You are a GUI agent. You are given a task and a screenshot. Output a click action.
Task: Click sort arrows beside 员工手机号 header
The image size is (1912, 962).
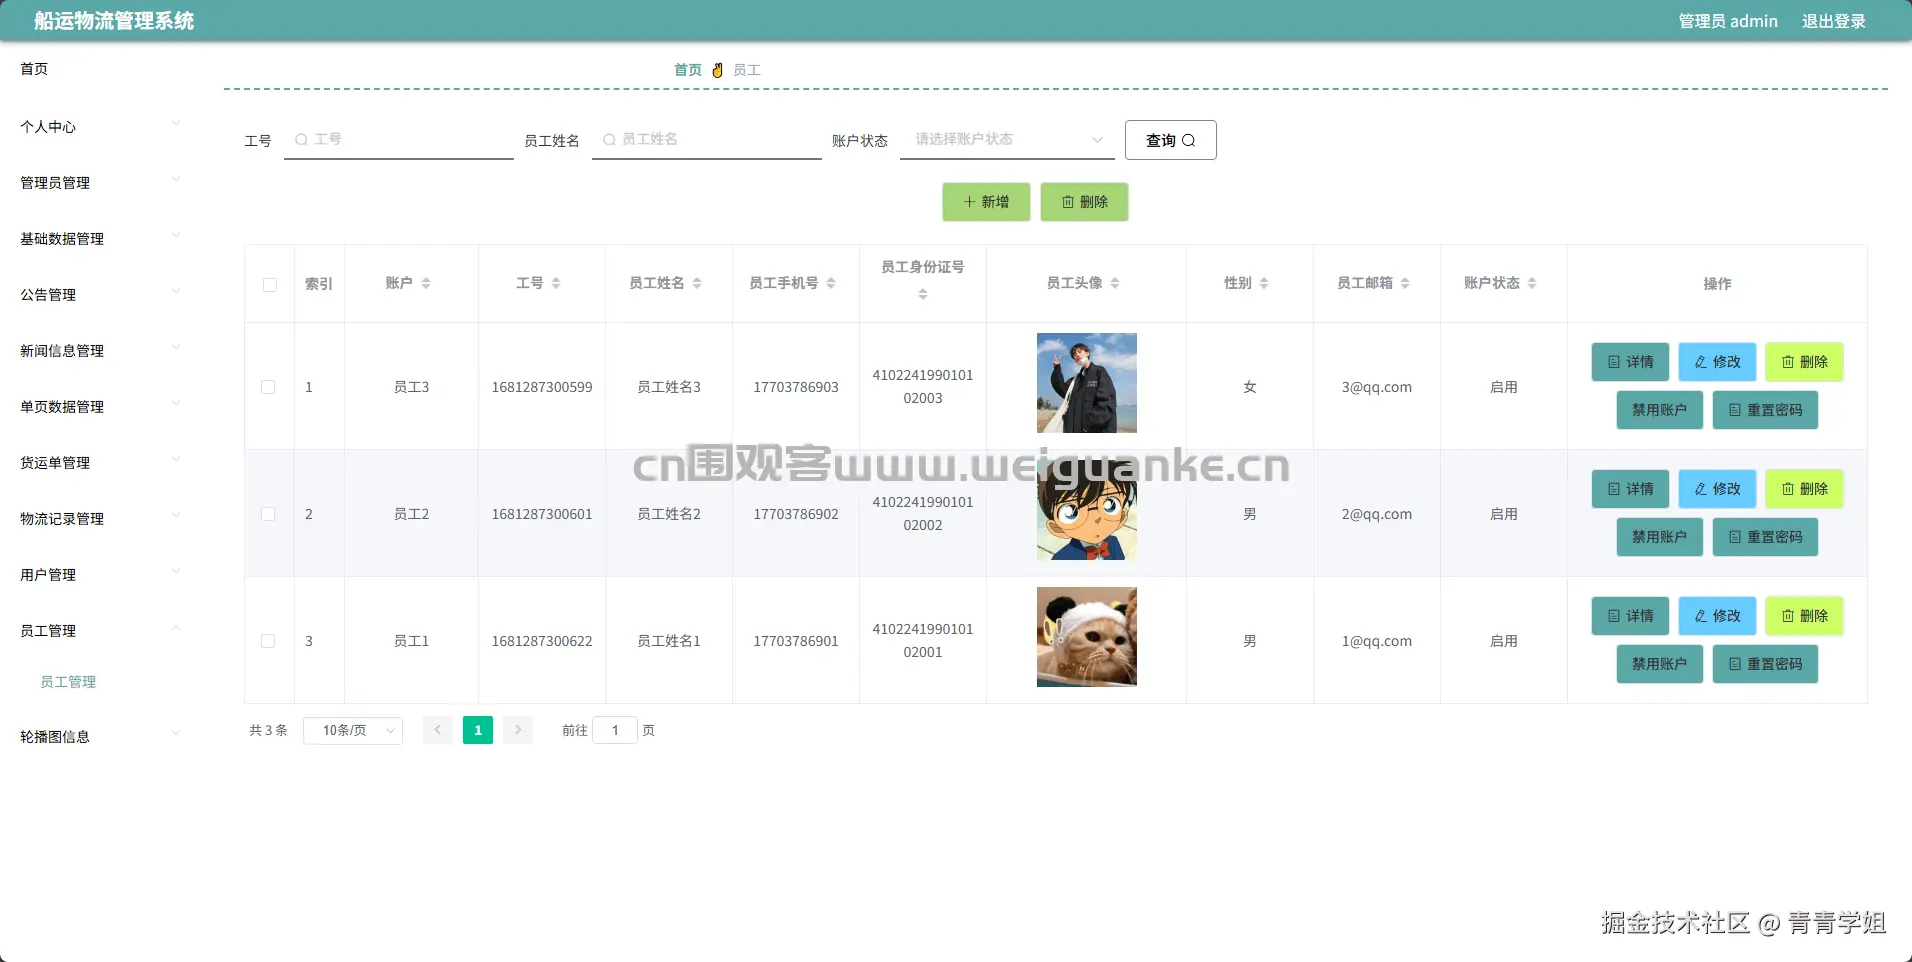tap(831, 284)
